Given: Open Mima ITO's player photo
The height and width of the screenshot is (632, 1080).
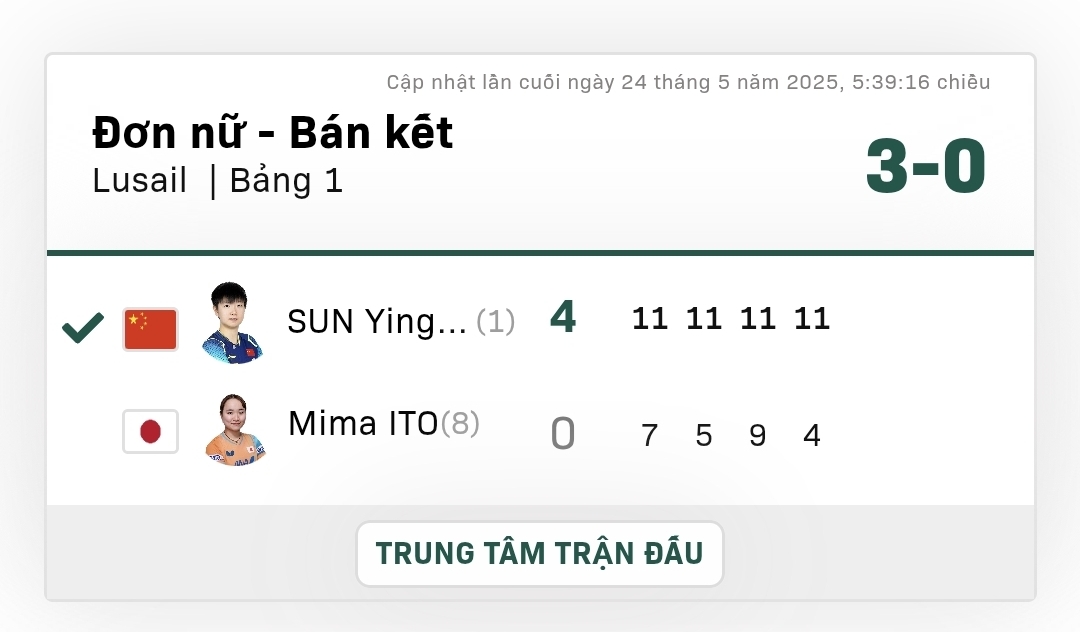Looking at the screenshot, I should (235, 430).
